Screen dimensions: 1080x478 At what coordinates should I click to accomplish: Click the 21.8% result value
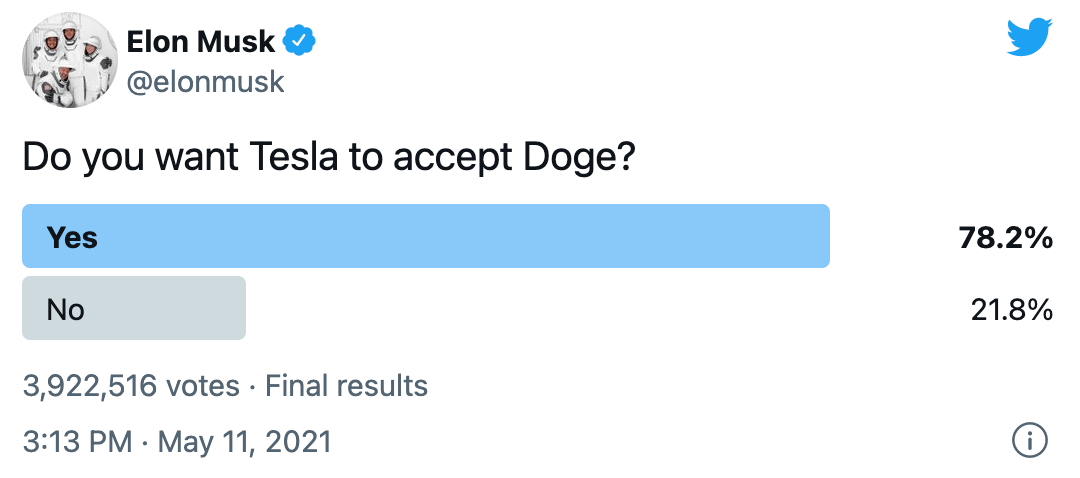[1011, 310]
